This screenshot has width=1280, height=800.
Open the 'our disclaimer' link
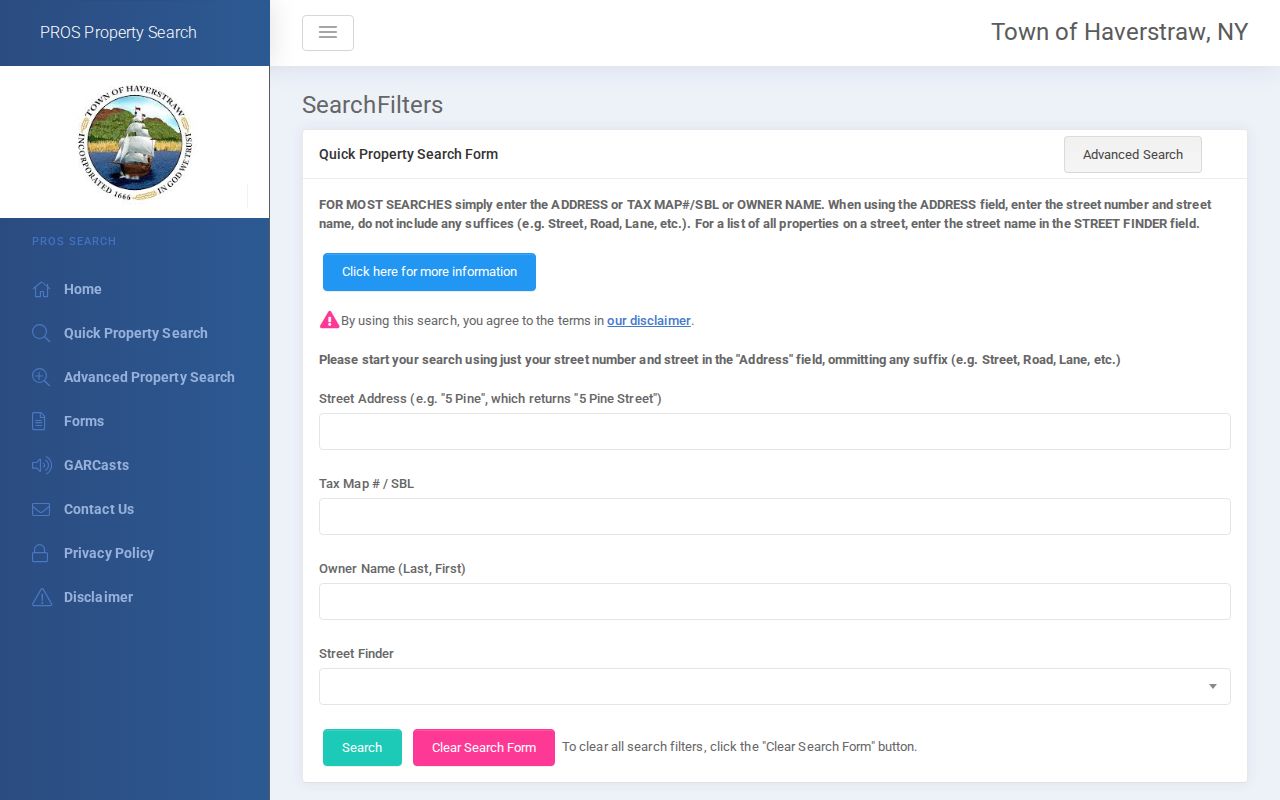pyautogui.click(x=649, y=321)
